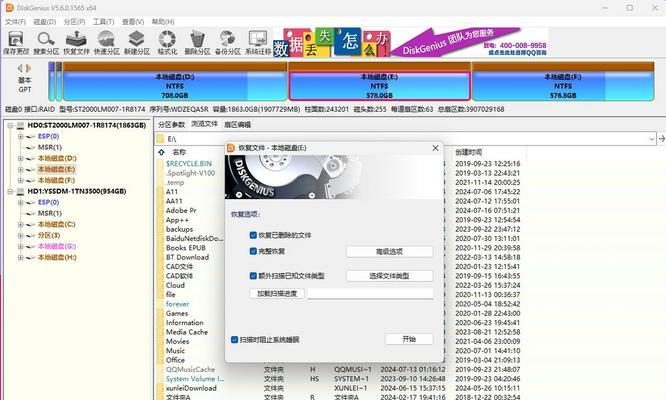Viewport: 666px width, 400px height.
Task: Click the 数据丢失怎么办 banner ad
Action: click(331, 42)
